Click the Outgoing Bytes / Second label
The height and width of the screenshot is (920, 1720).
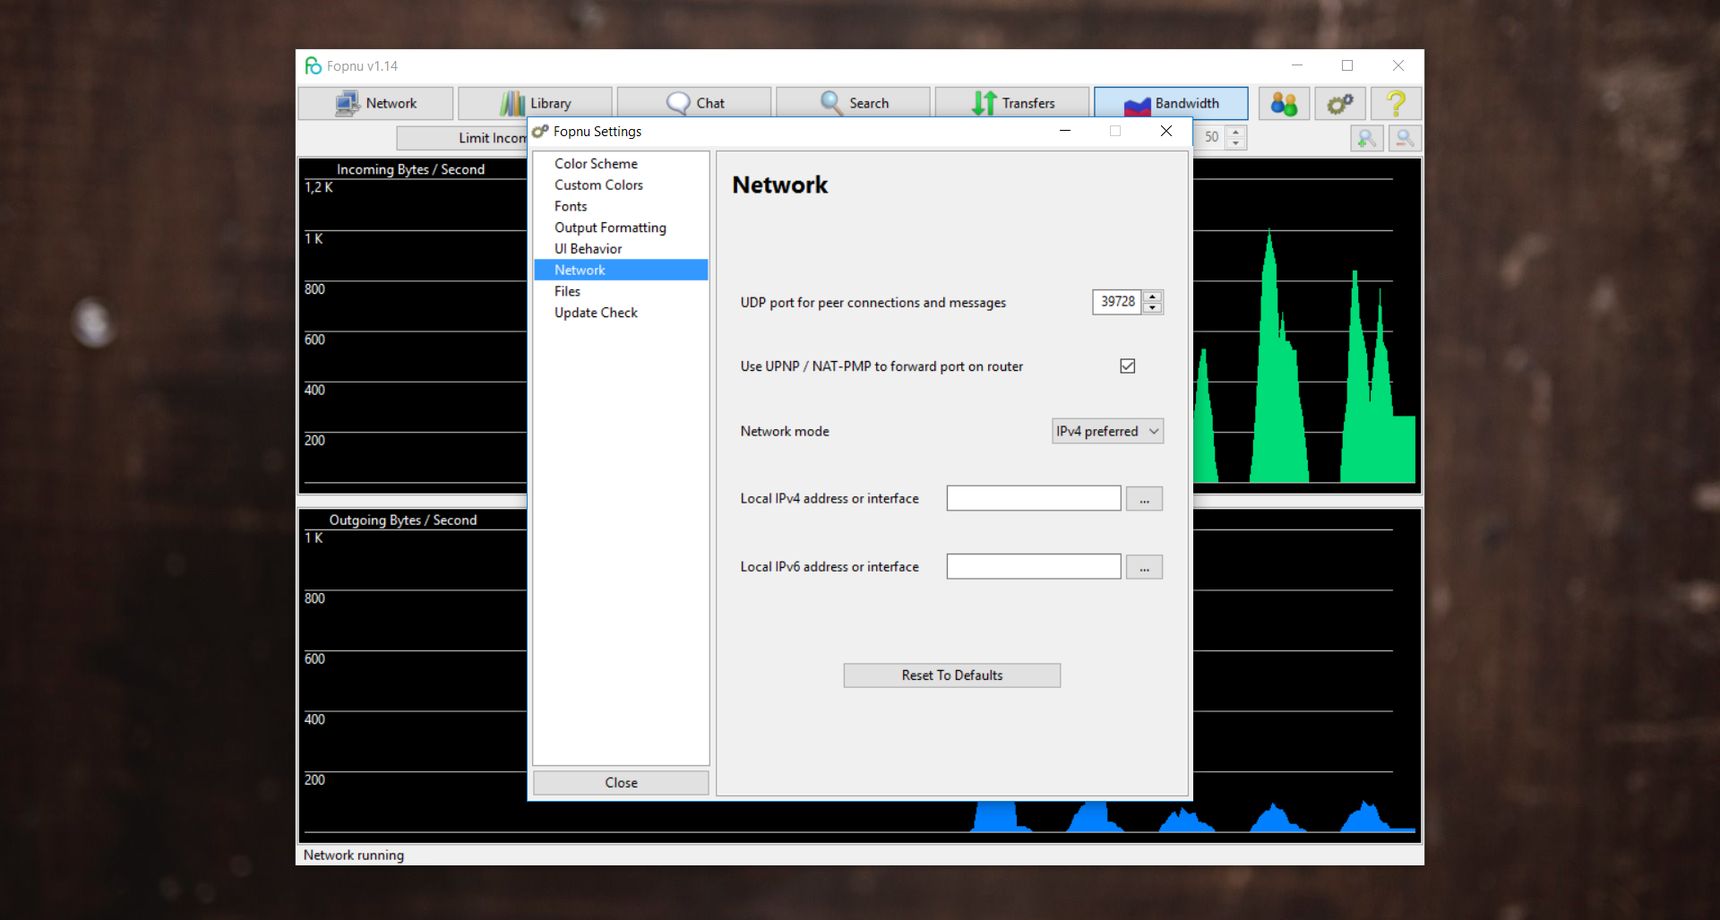click(403, 520)
